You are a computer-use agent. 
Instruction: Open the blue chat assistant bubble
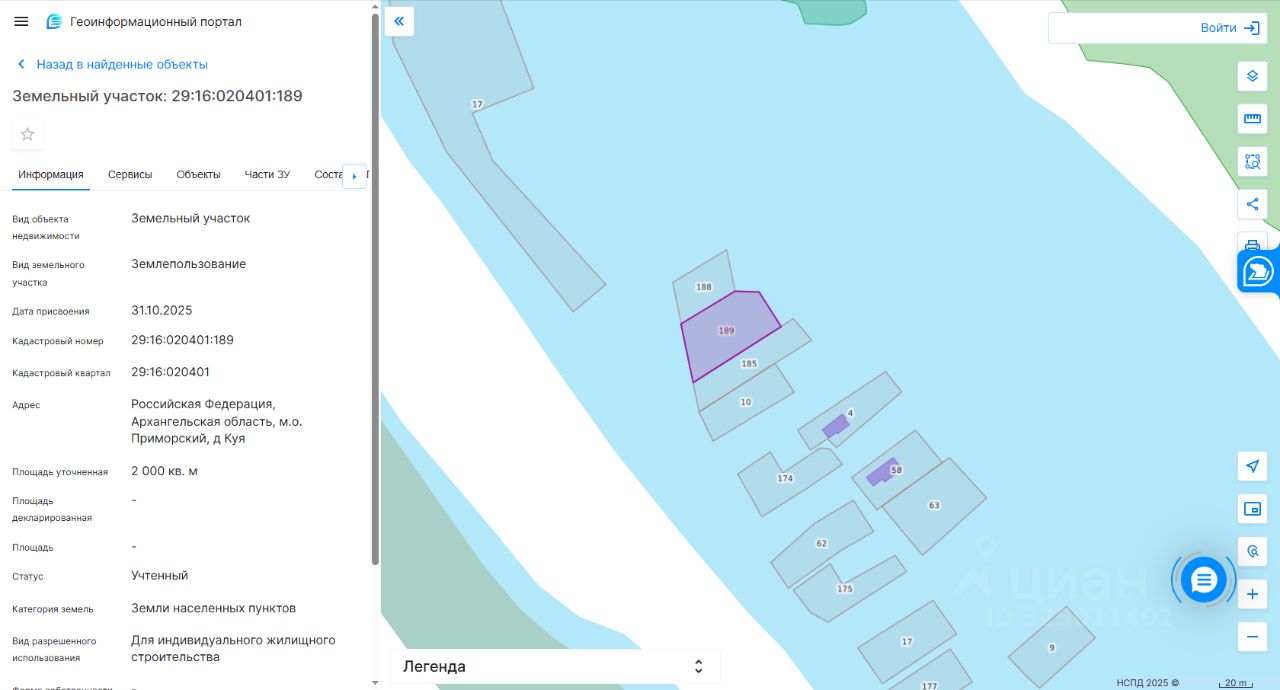click(1203, 579)
